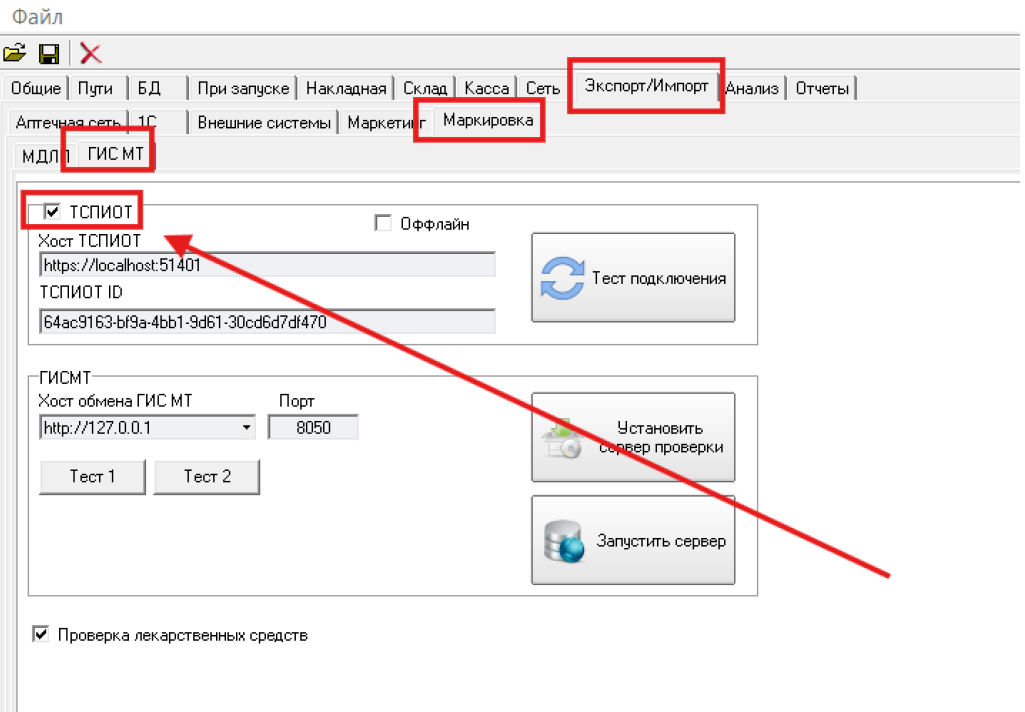The height and width of the screenshot is (712, 1025).
Task: Open the Внешние системы tab
Action: pyautogui.click(x=264, y=123)
